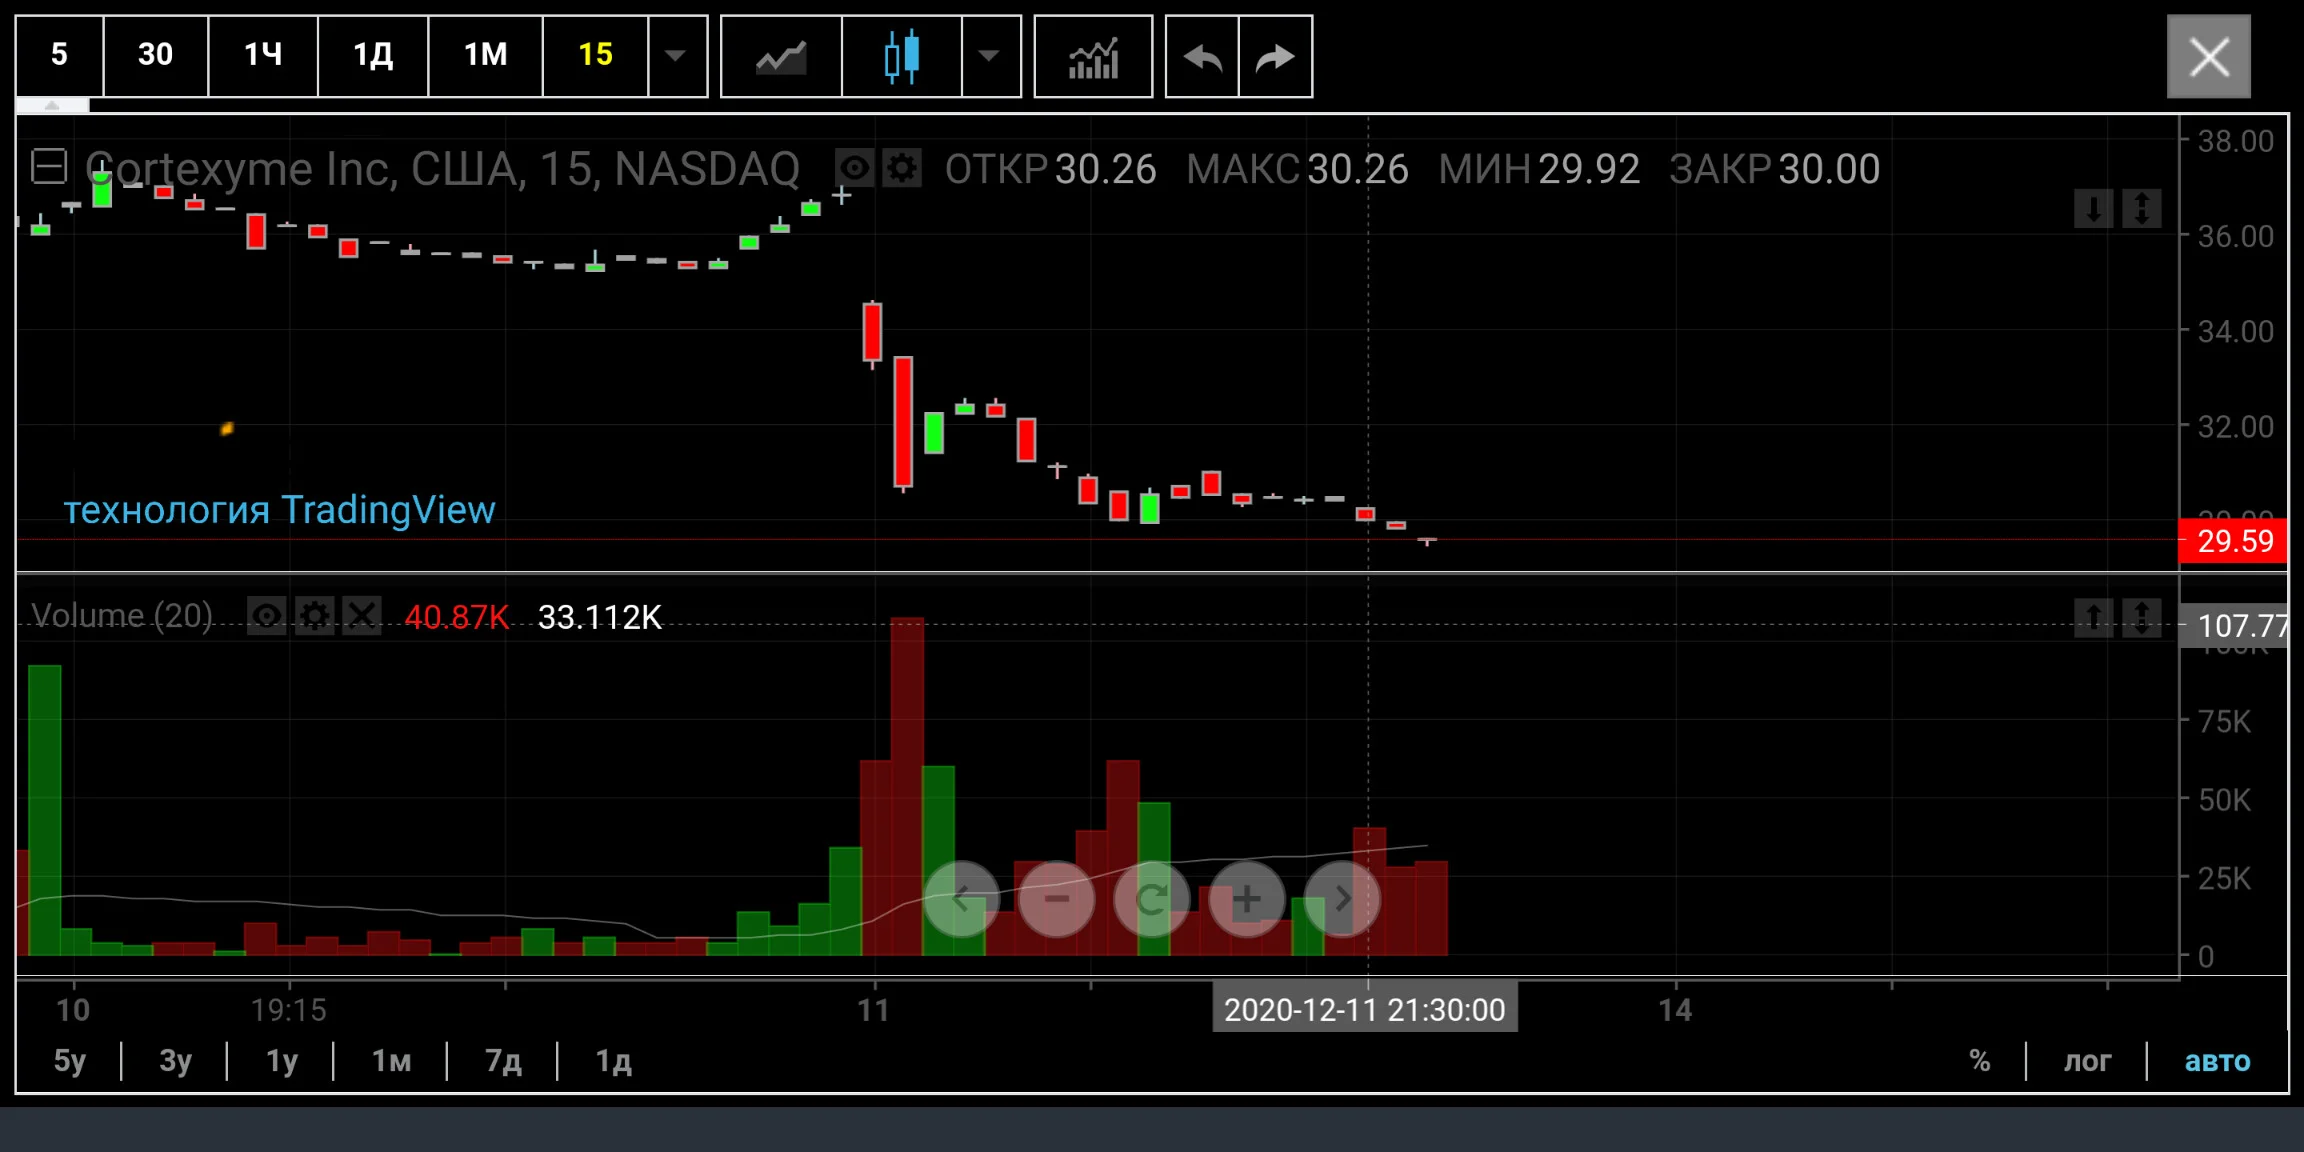Open chart style dropdown arrow
2304x1152 pixels.
pos(990,56)
